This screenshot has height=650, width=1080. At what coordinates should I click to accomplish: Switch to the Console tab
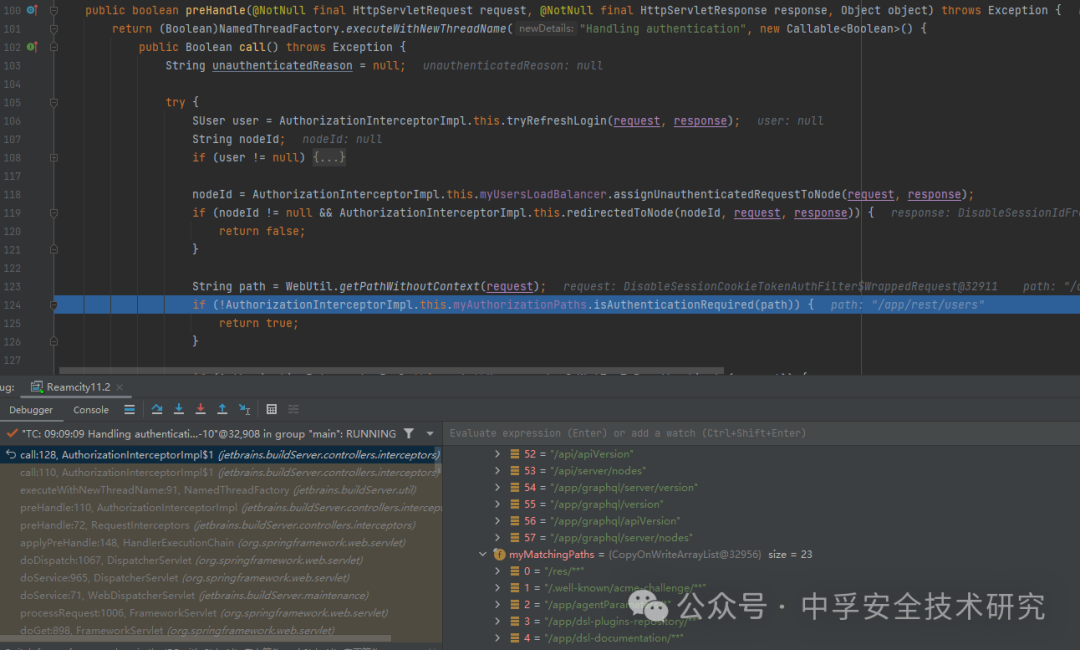click(91, 410)
